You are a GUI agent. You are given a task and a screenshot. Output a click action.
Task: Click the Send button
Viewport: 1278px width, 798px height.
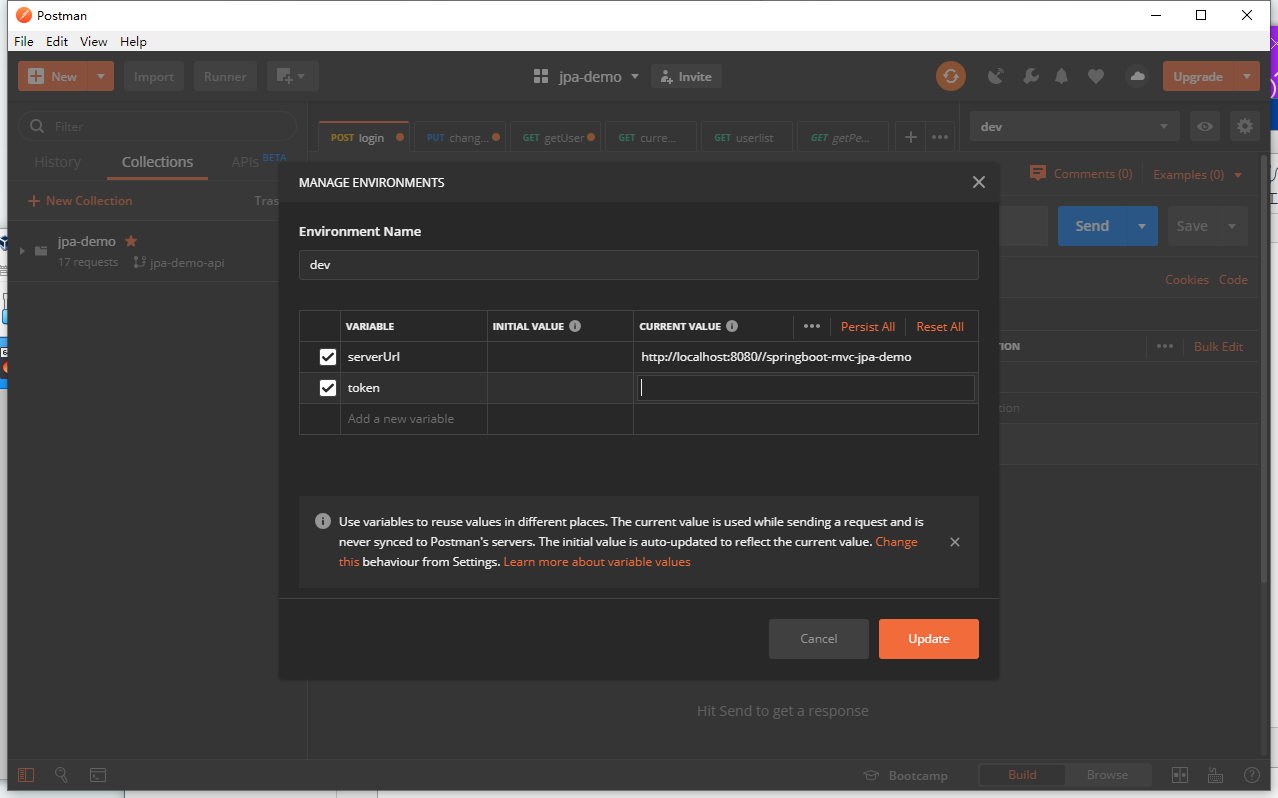tap(1092, 226)
